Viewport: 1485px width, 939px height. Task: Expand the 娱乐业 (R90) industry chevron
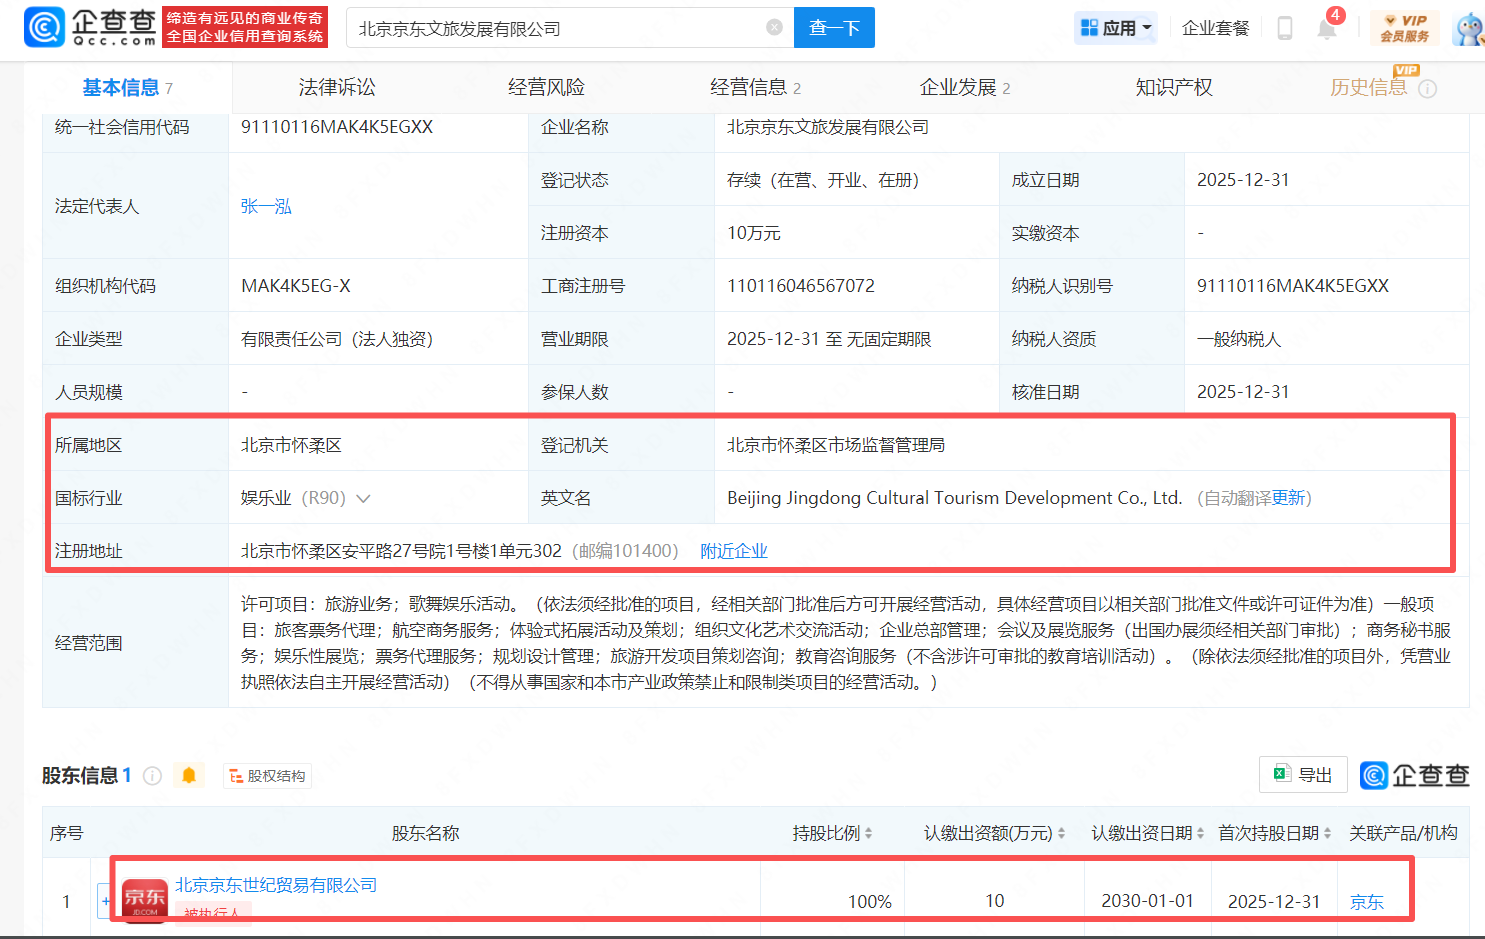[x=363, y=499]
